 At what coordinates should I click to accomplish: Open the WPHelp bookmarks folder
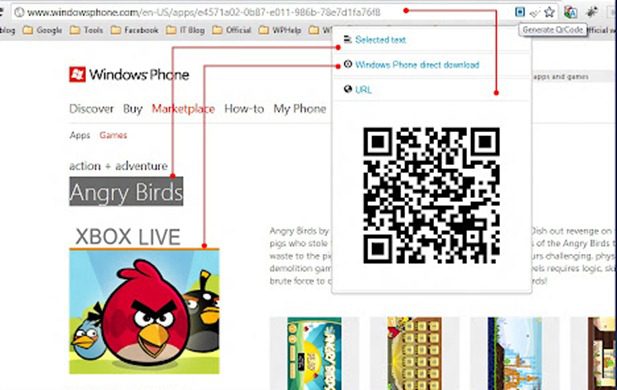coord(280,30)
